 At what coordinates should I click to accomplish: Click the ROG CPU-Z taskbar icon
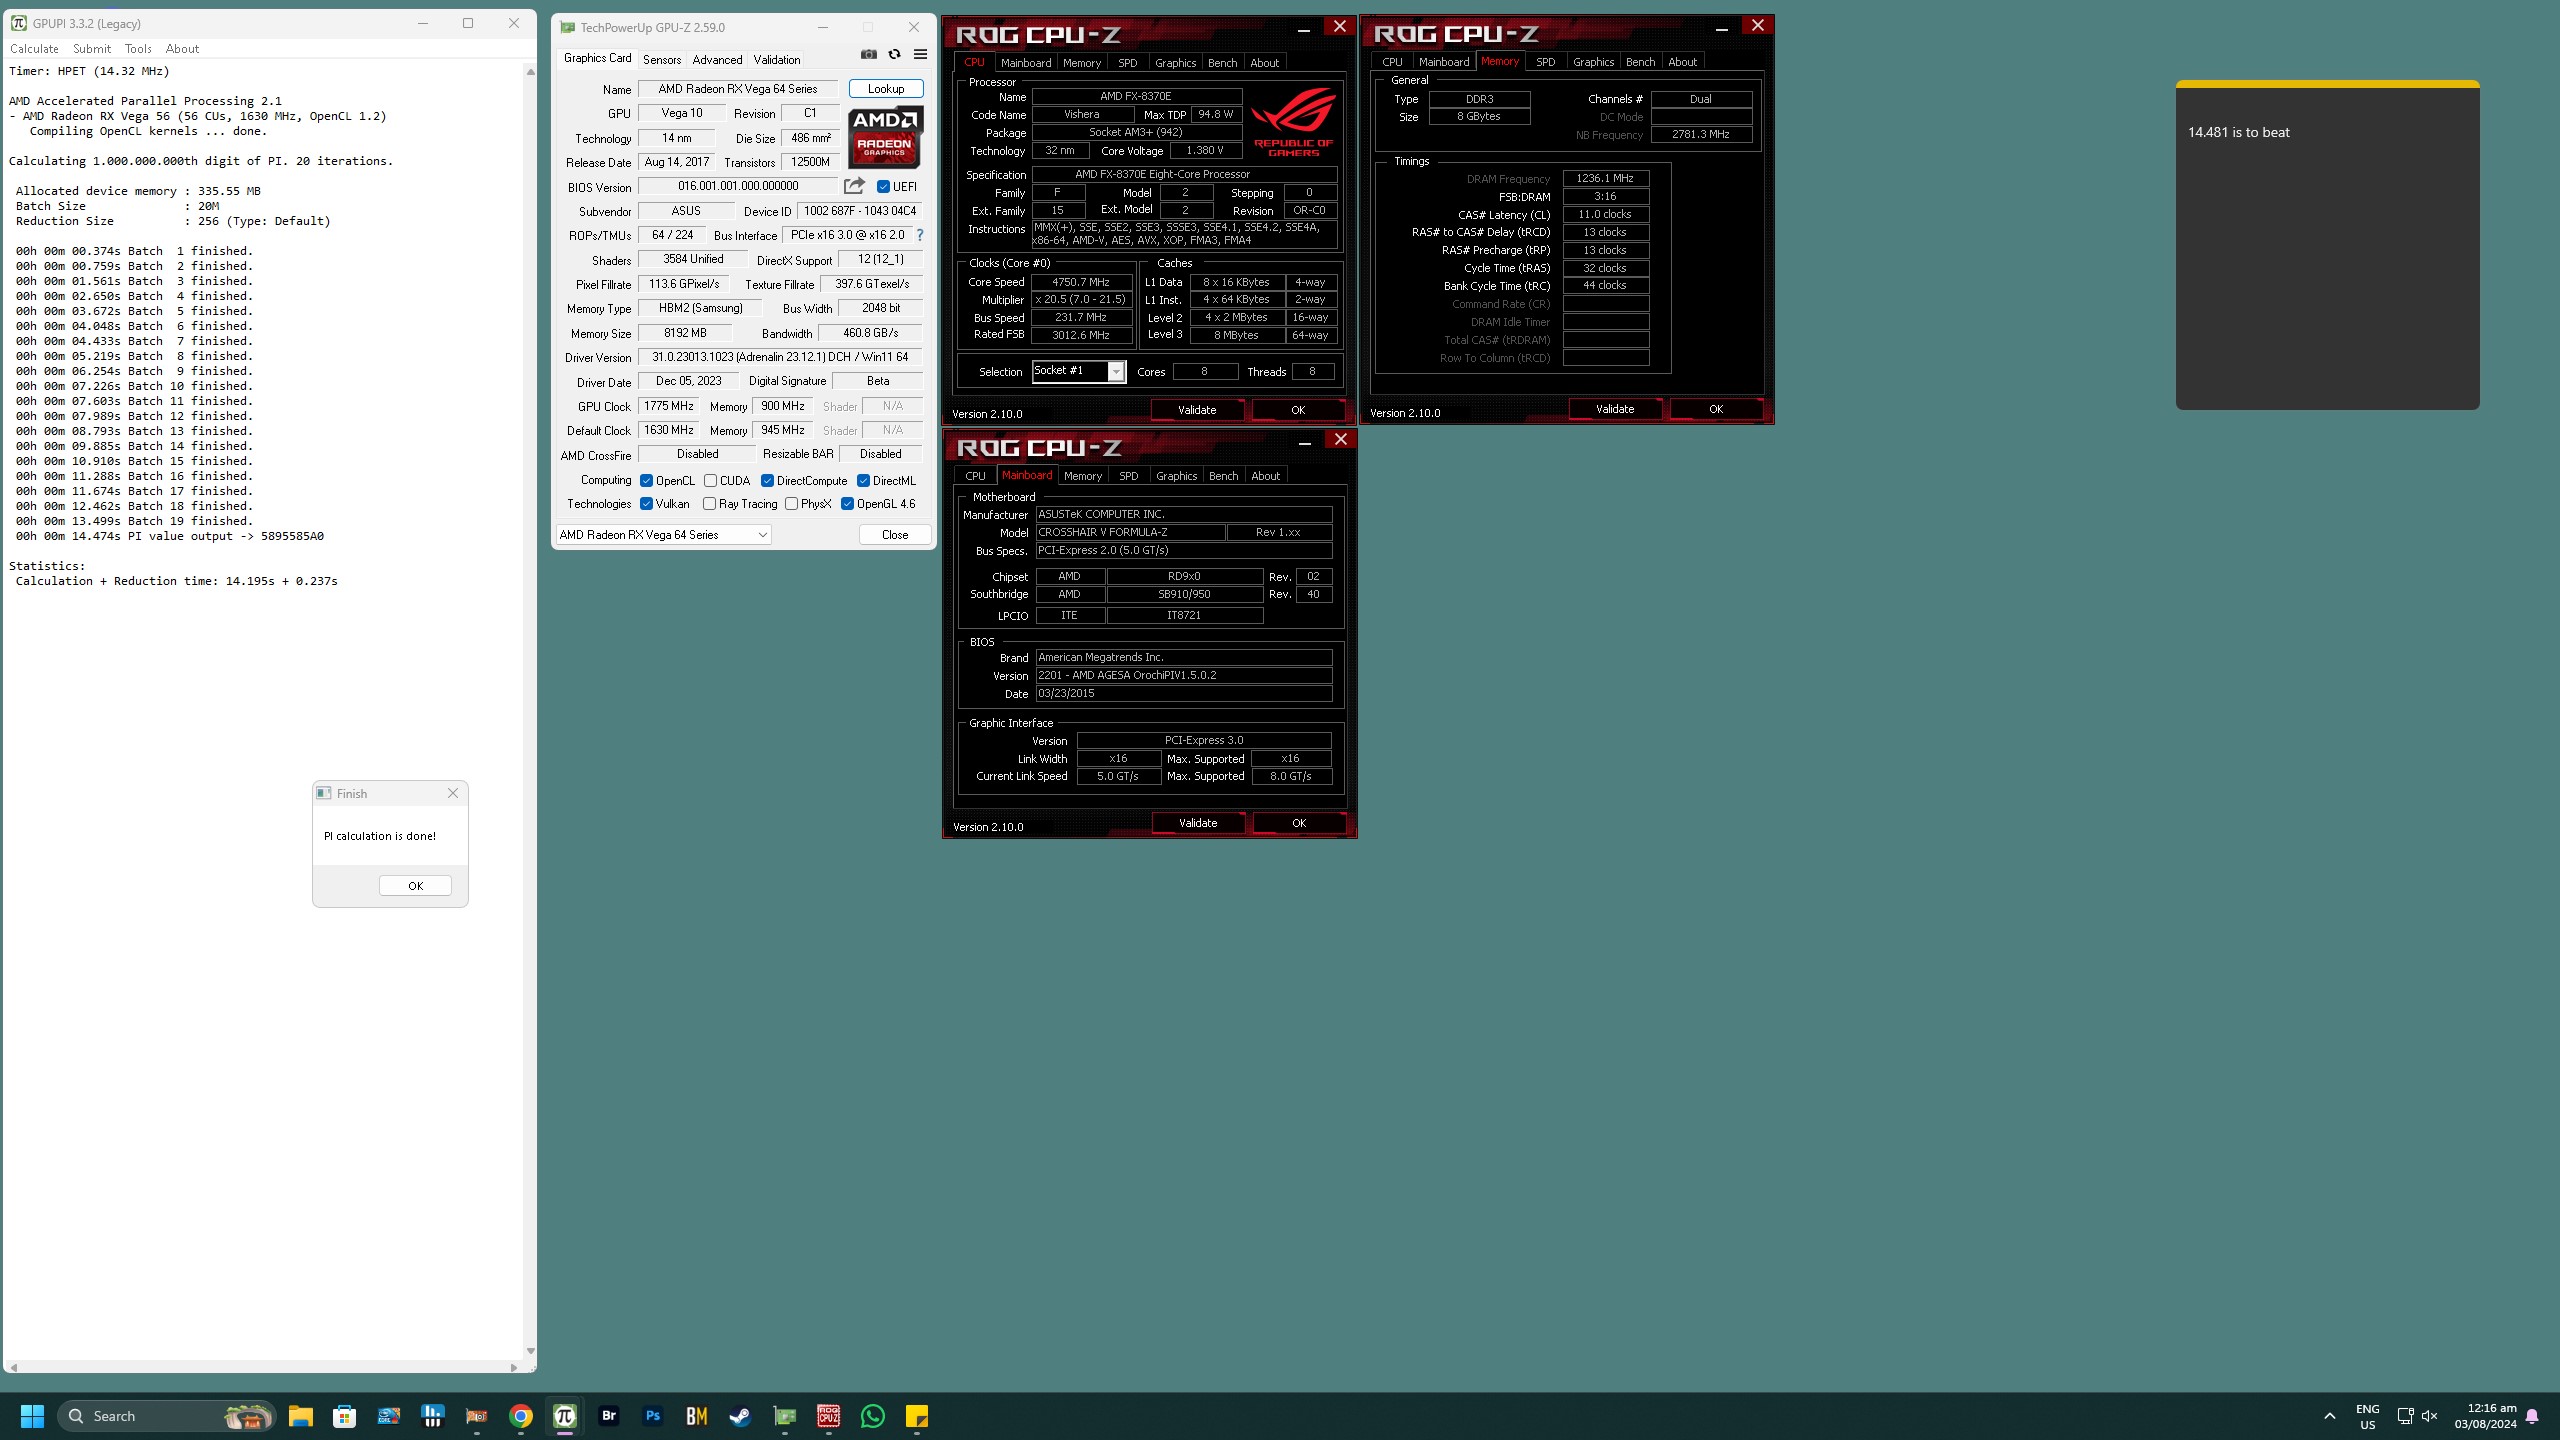(x=829, y=1416)
